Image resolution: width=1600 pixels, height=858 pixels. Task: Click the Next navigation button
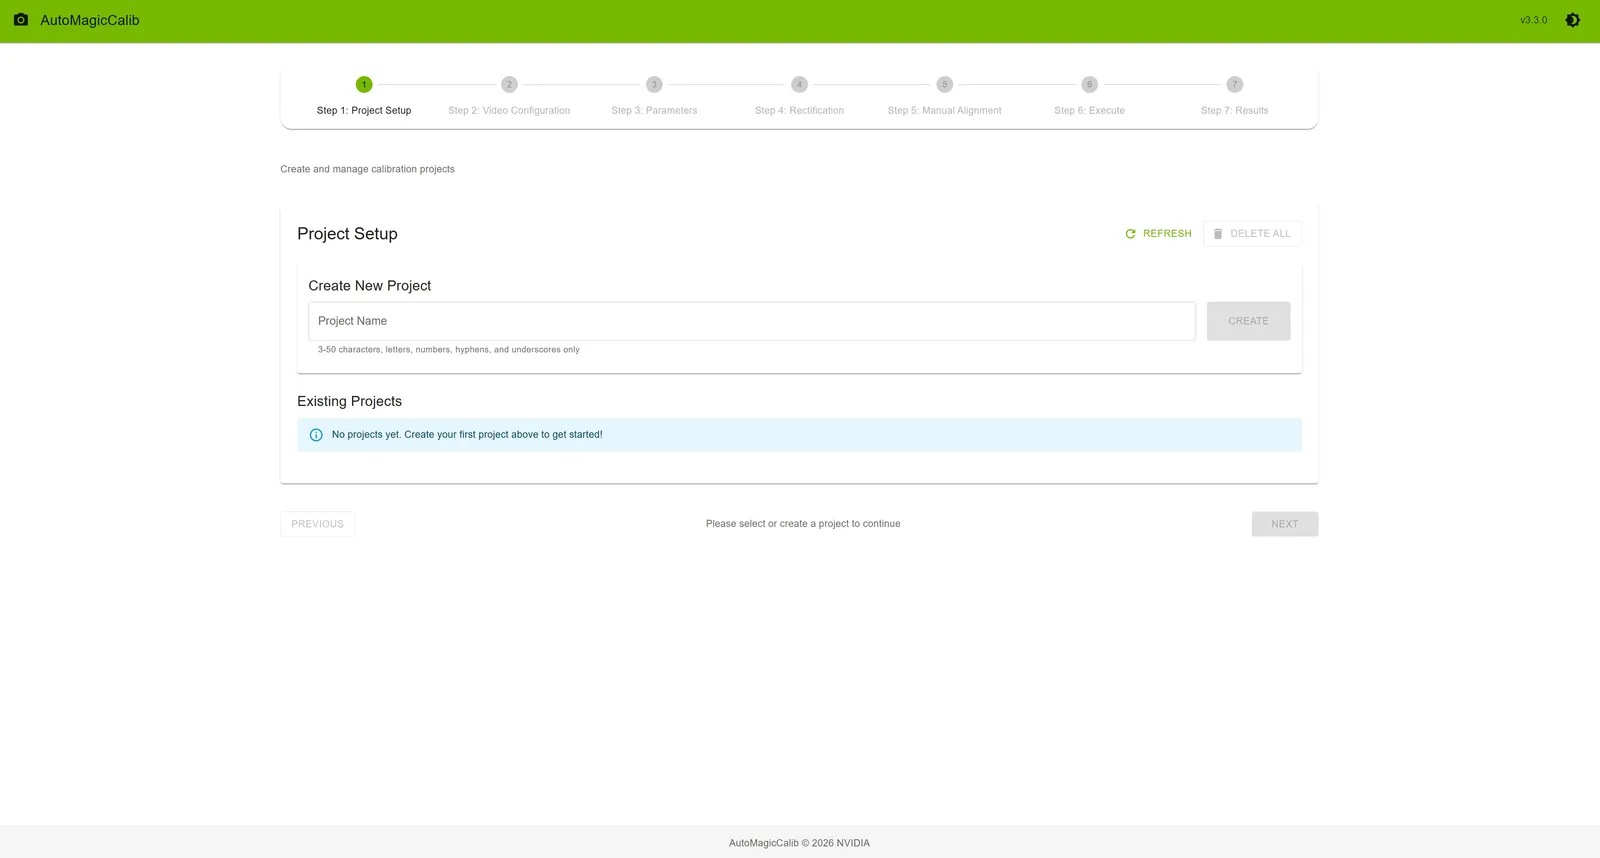click(1285, 524)
